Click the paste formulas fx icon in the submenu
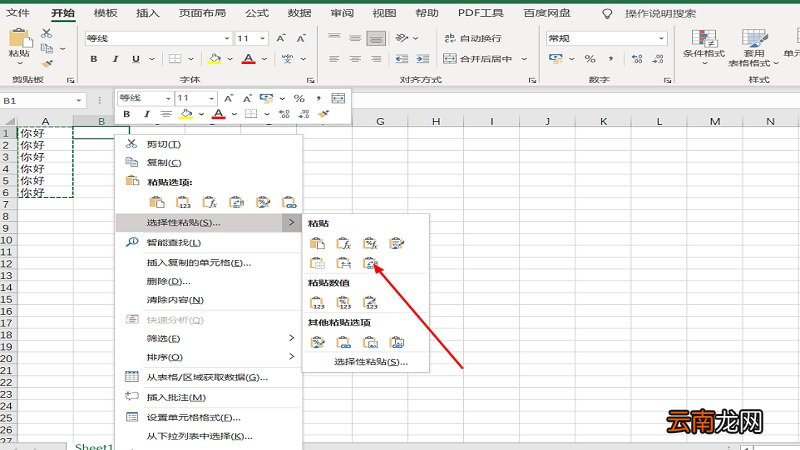The width and height of the screenshot is (800, 450). click(344, 243)
